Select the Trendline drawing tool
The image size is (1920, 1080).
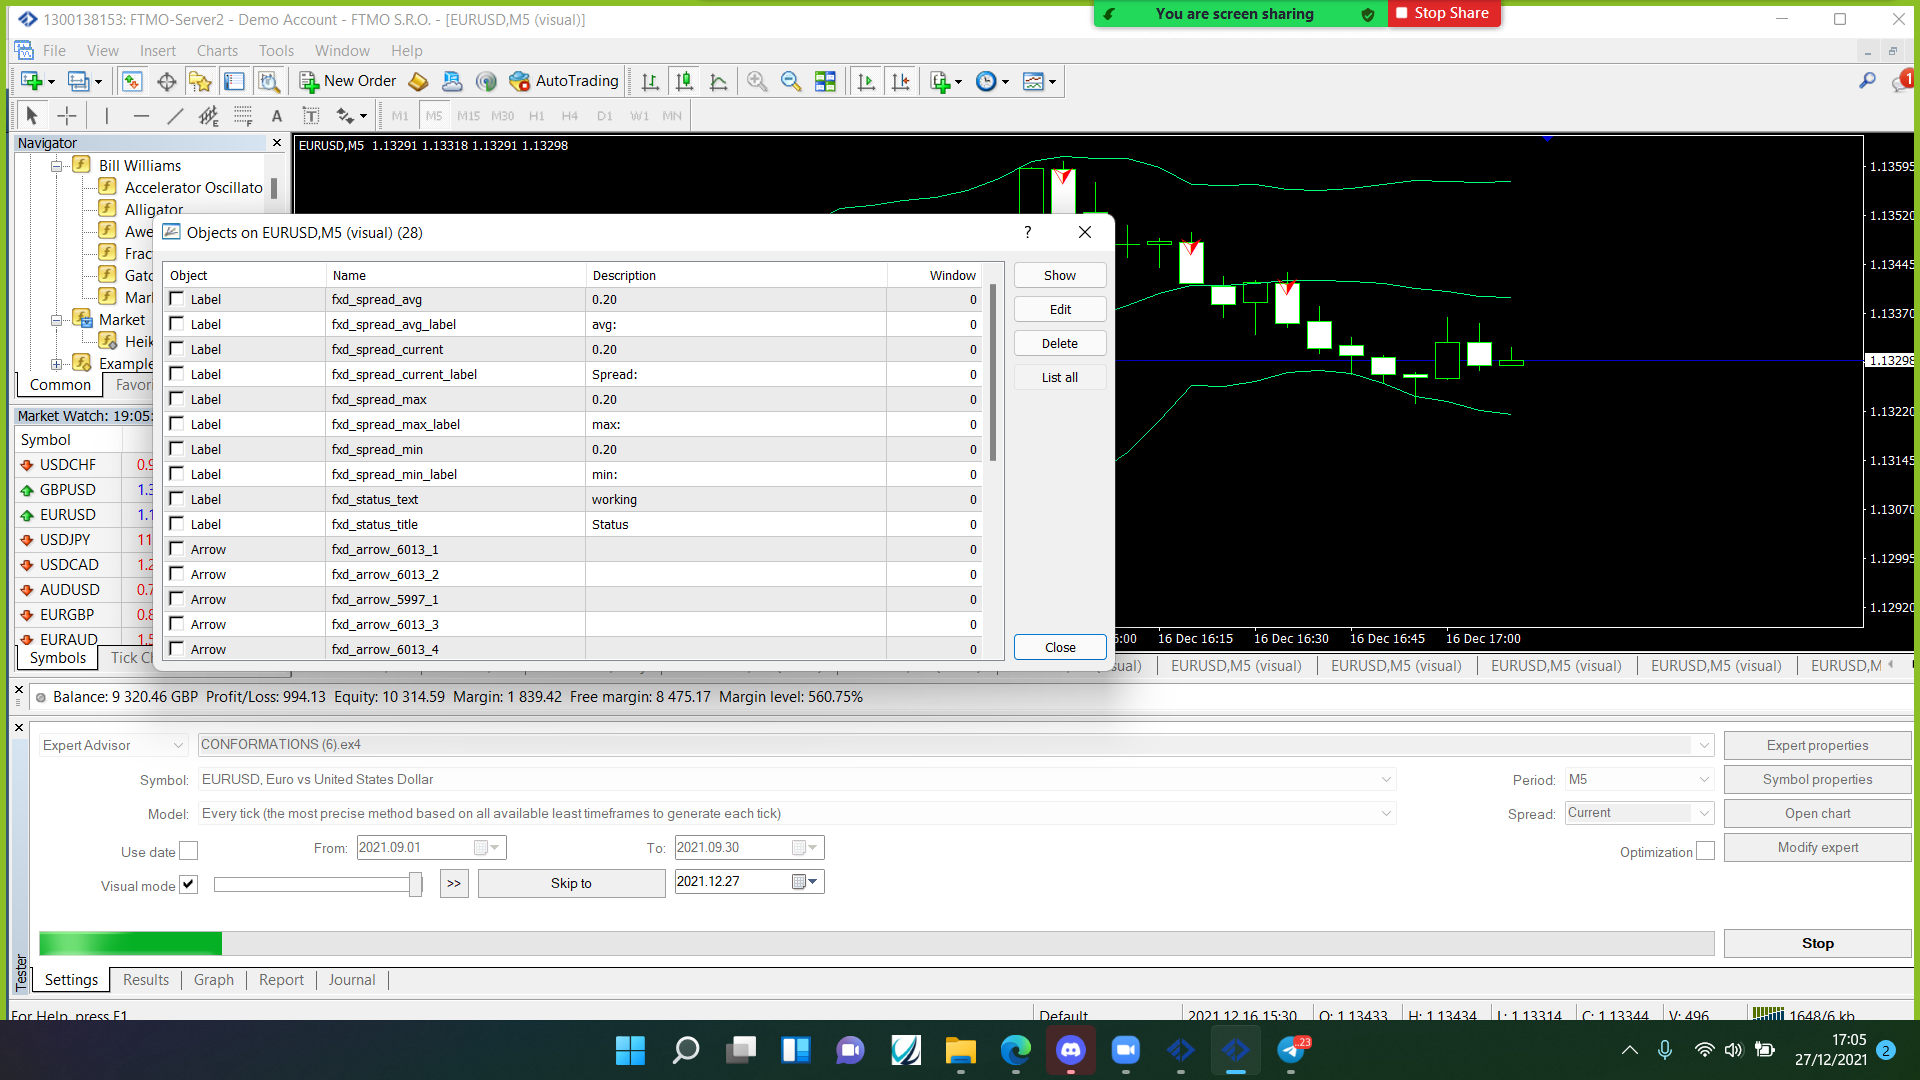coord(175,116)
